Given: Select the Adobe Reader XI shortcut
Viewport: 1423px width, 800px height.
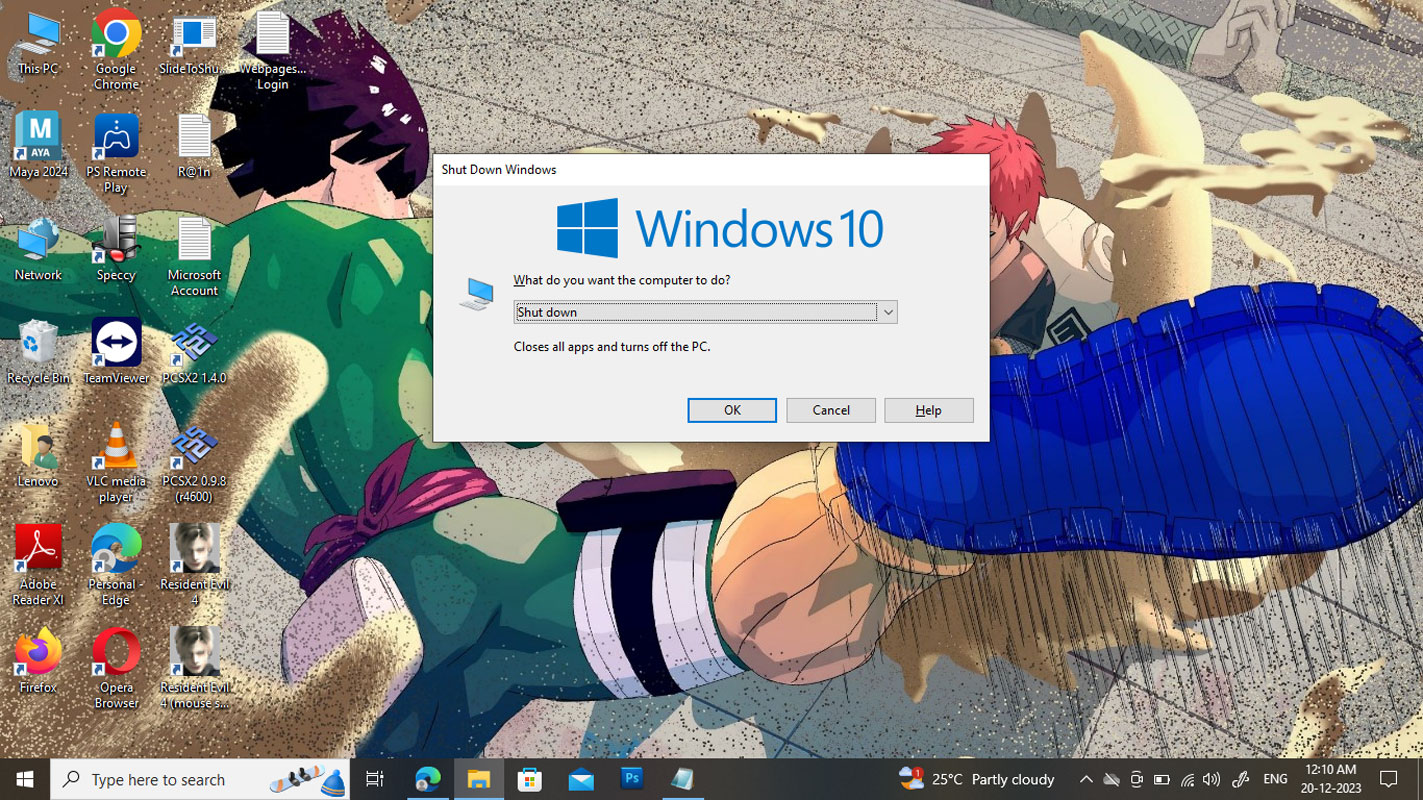Looking at the screenshot, I should tap(38, 564).
